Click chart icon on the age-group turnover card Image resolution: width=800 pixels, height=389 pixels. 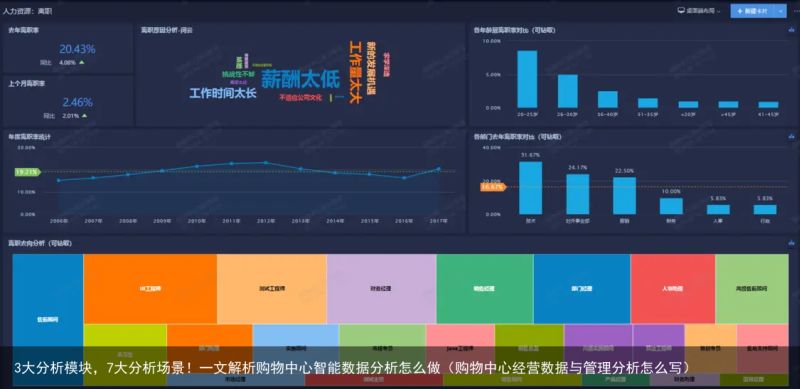tap(790, 30)
